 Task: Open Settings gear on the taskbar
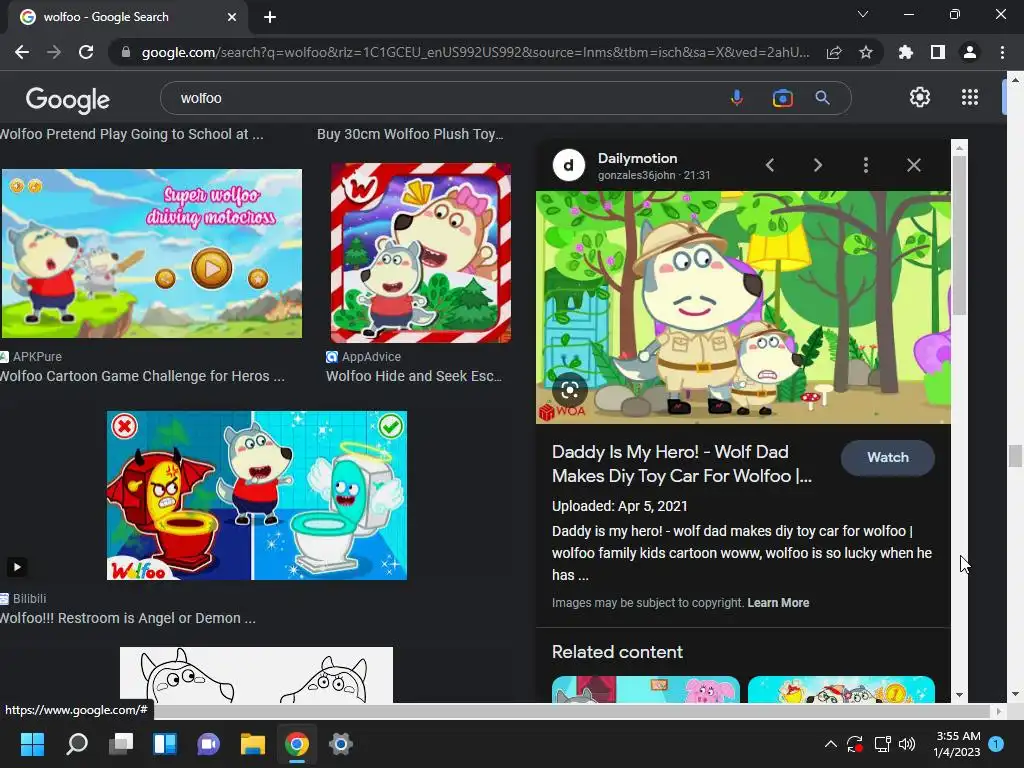point(340,744)
